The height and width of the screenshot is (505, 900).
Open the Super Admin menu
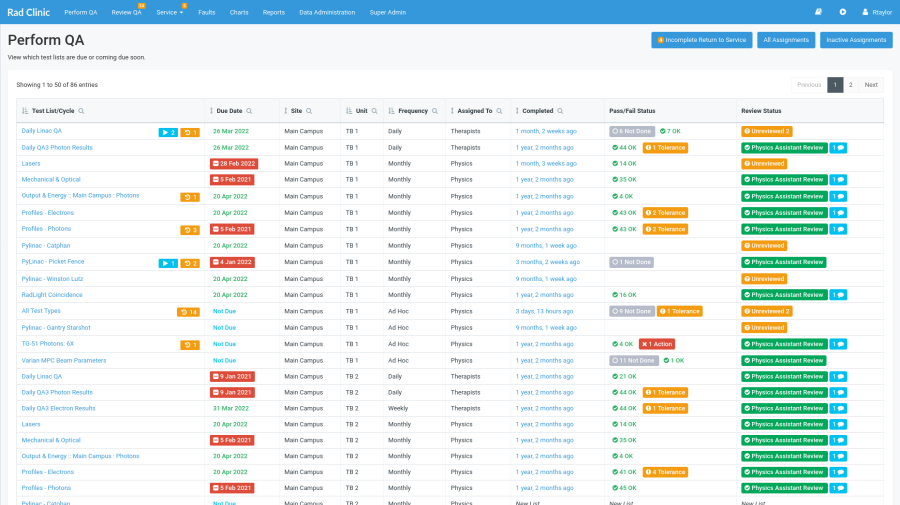click(388, 12)
